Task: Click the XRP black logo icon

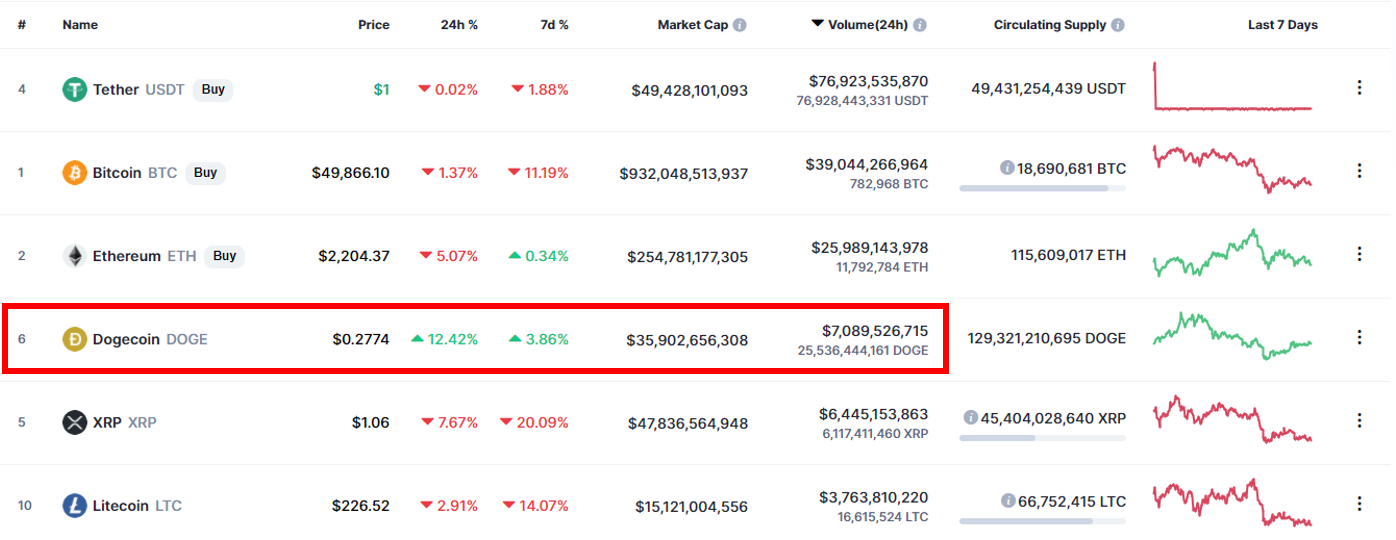Action: coord(75,422)
